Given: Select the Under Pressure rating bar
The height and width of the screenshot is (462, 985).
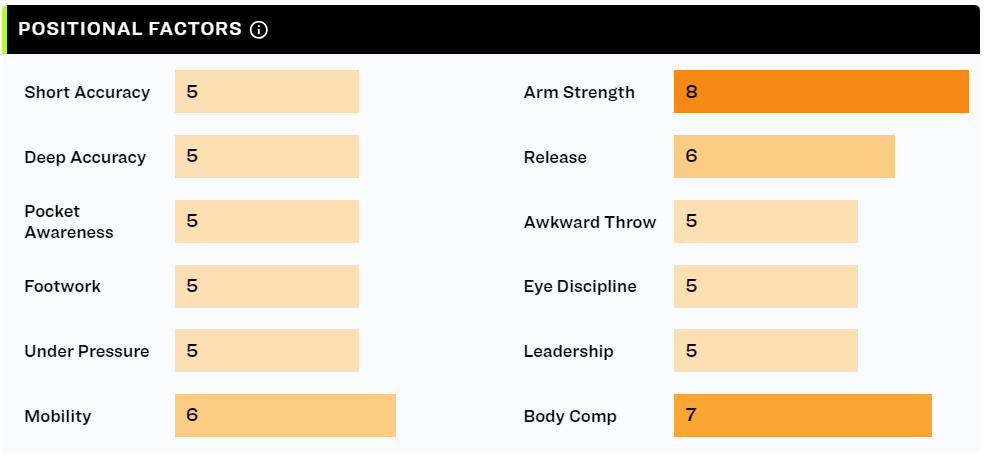Looking at the screenshot, I should (x=267, y=351).
